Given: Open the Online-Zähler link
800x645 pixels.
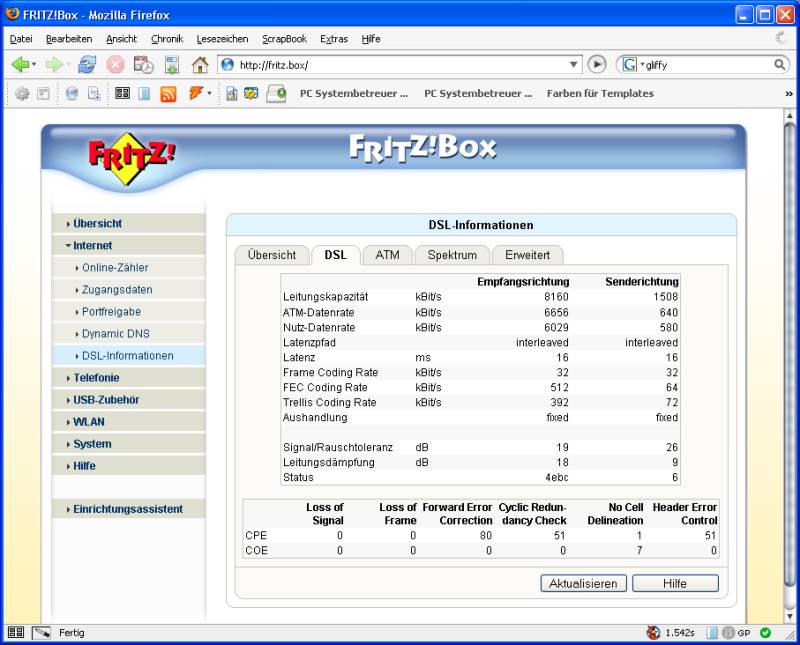Looking at the screenshot, I should [115, 267].
